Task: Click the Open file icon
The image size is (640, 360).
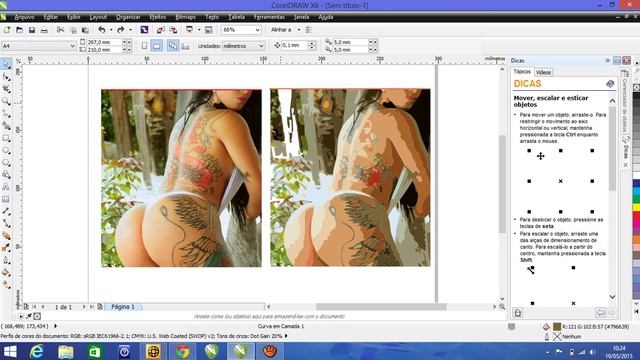Action: coord(19,30)
